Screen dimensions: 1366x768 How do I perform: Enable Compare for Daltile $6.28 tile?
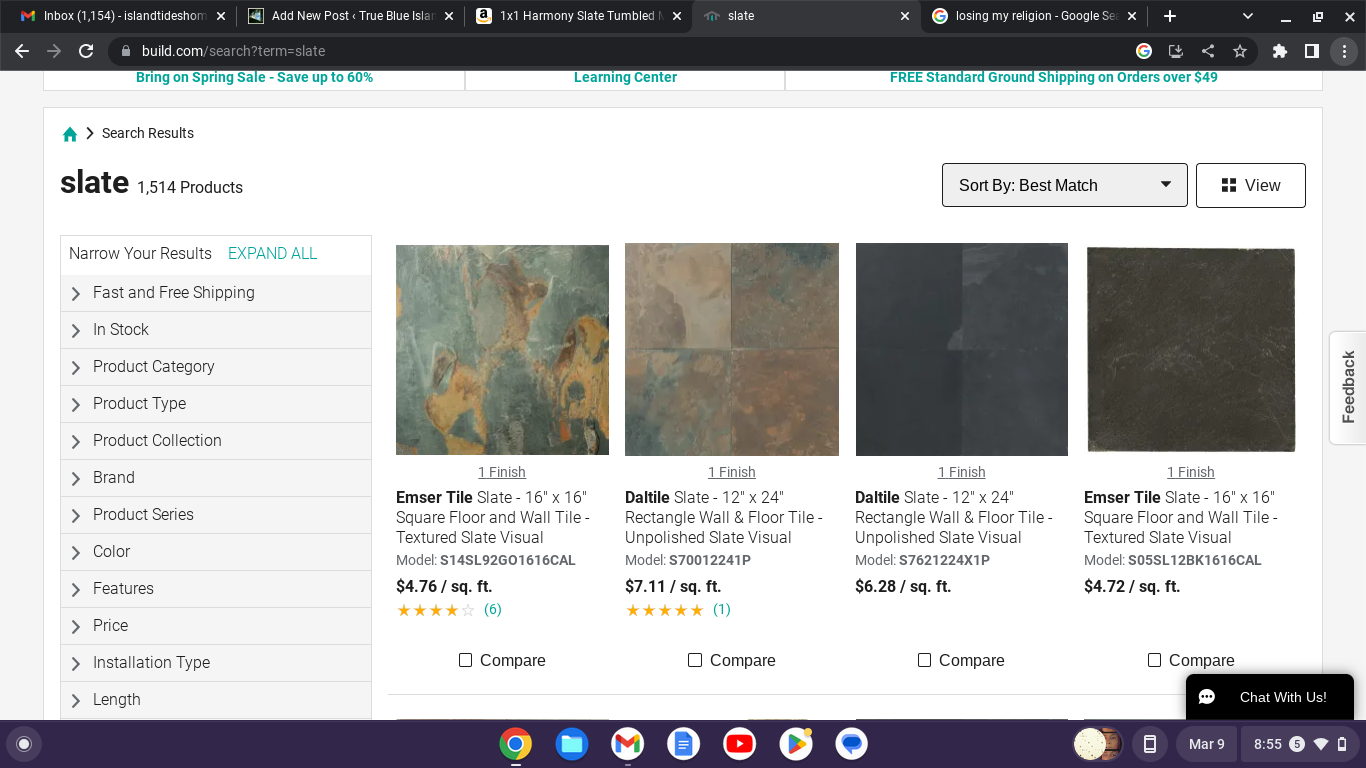[x=924, y=660]
